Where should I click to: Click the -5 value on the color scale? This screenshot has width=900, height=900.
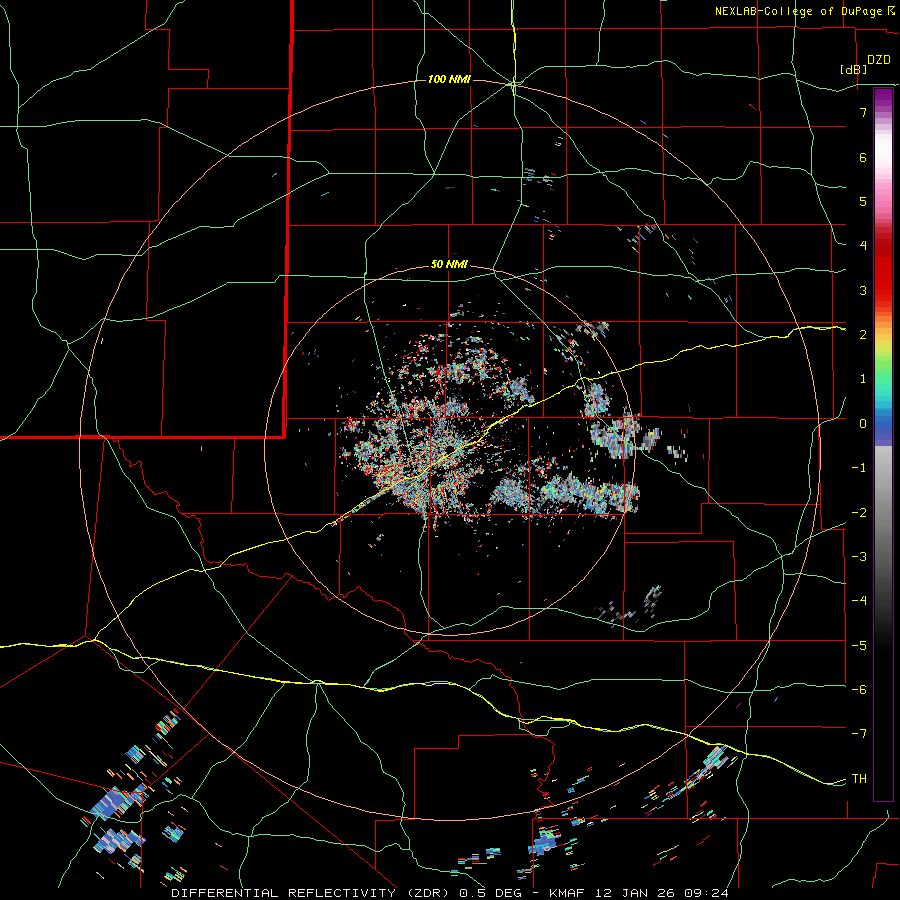tap(859, 645)
